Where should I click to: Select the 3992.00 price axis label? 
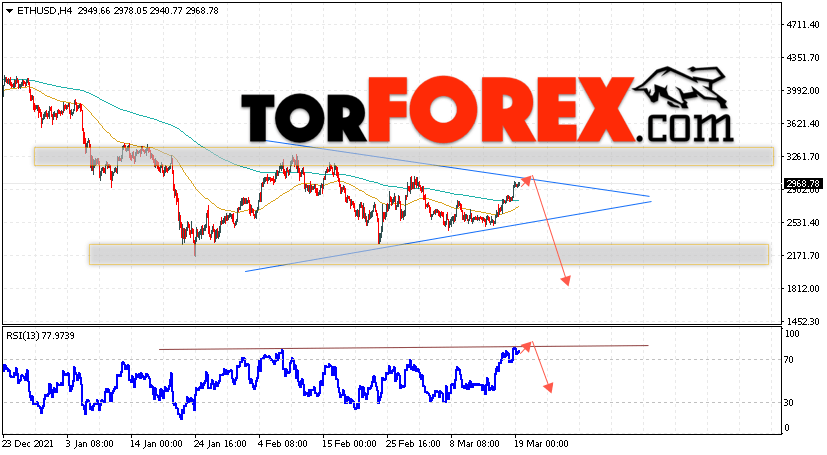(802, 91)
